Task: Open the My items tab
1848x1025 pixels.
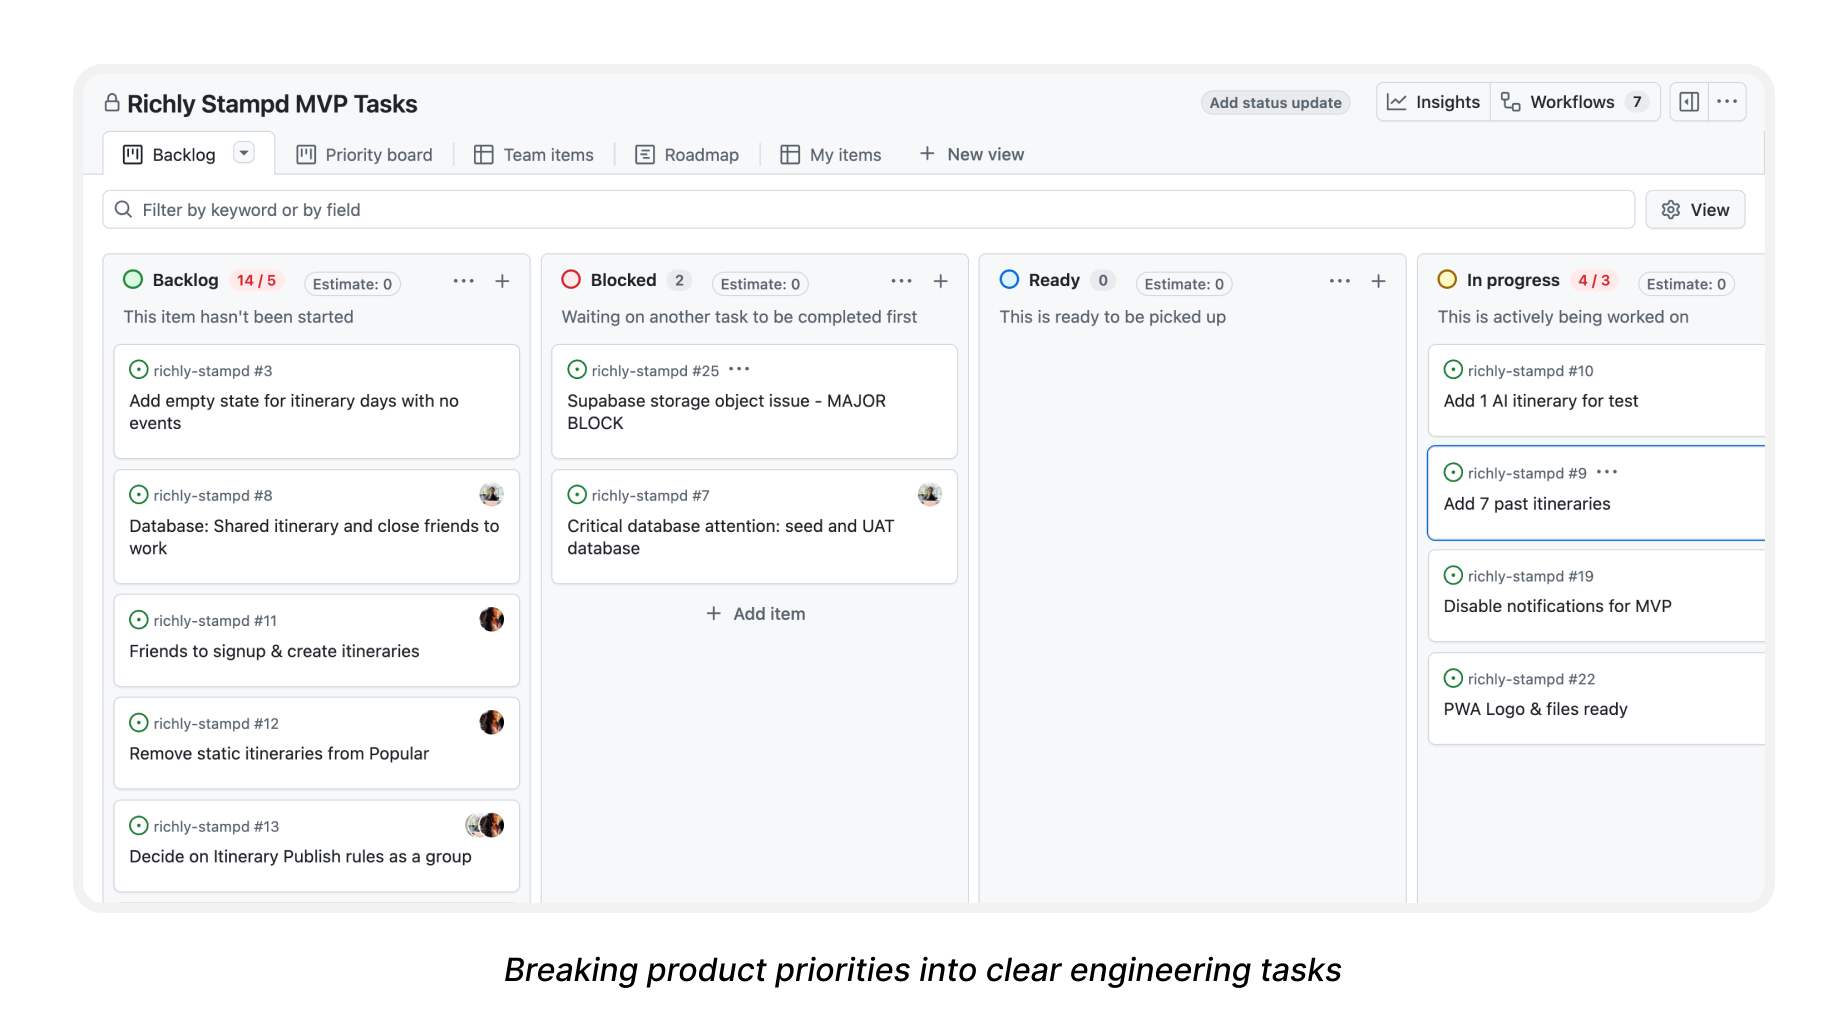Action: coord(831,155)
